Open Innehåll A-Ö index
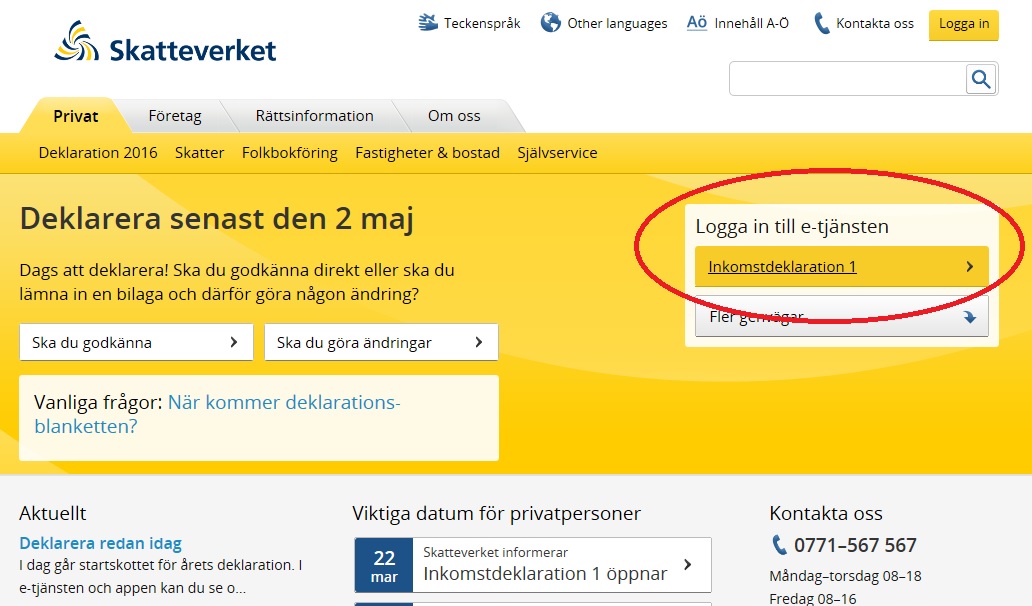The height and width of the screenshot is (606, 1032). (752, 24)
